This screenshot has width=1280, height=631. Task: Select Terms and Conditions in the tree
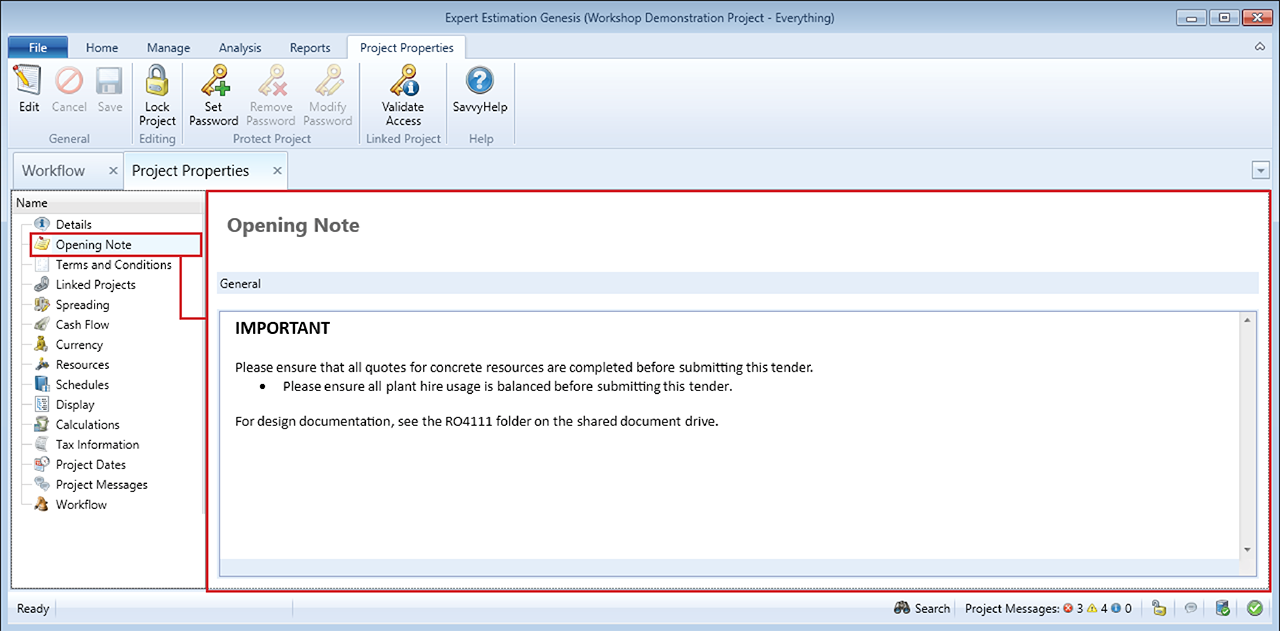(113, 265)
